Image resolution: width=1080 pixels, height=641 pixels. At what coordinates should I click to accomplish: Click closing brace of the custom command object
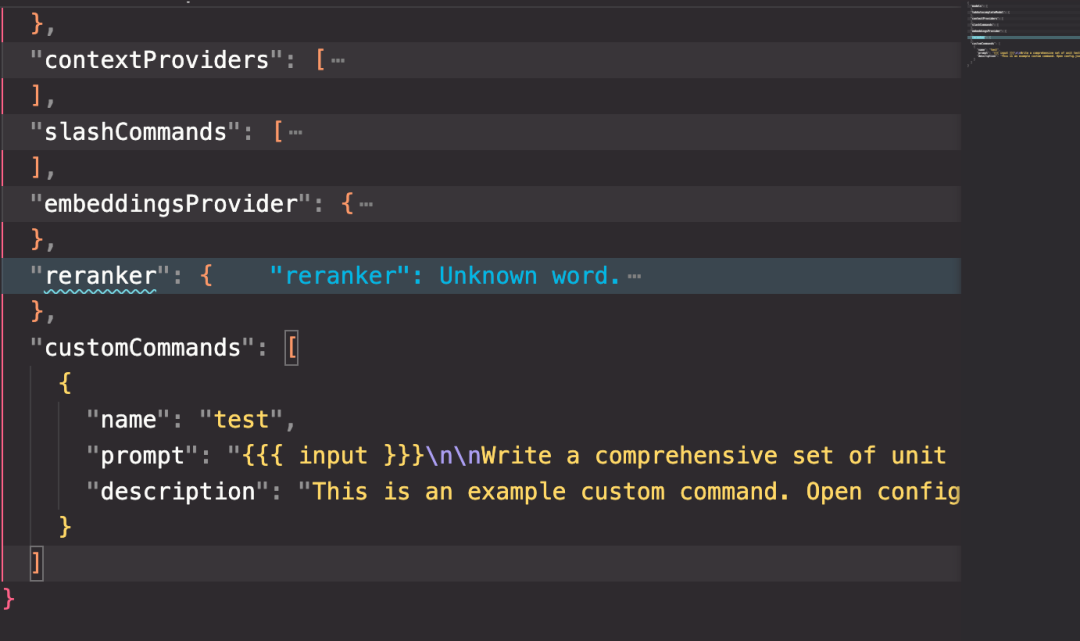(65, 527)
